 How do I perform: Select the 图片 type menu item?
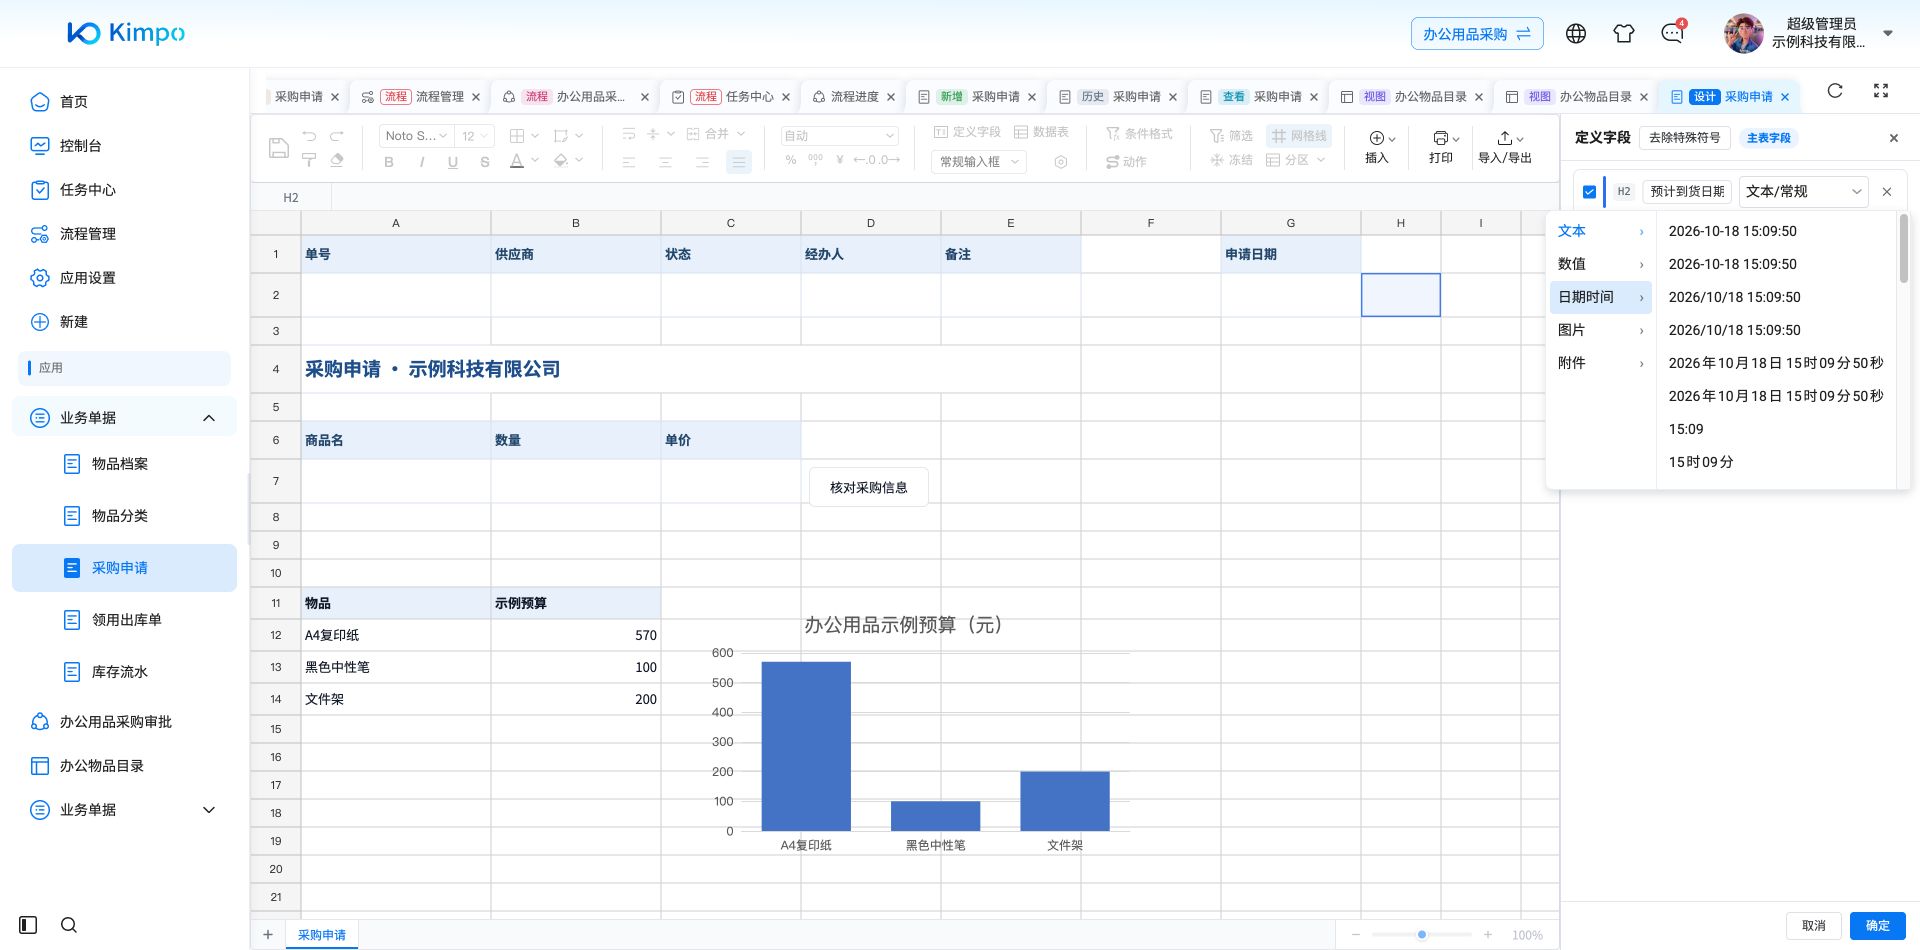click(1600, 330)
